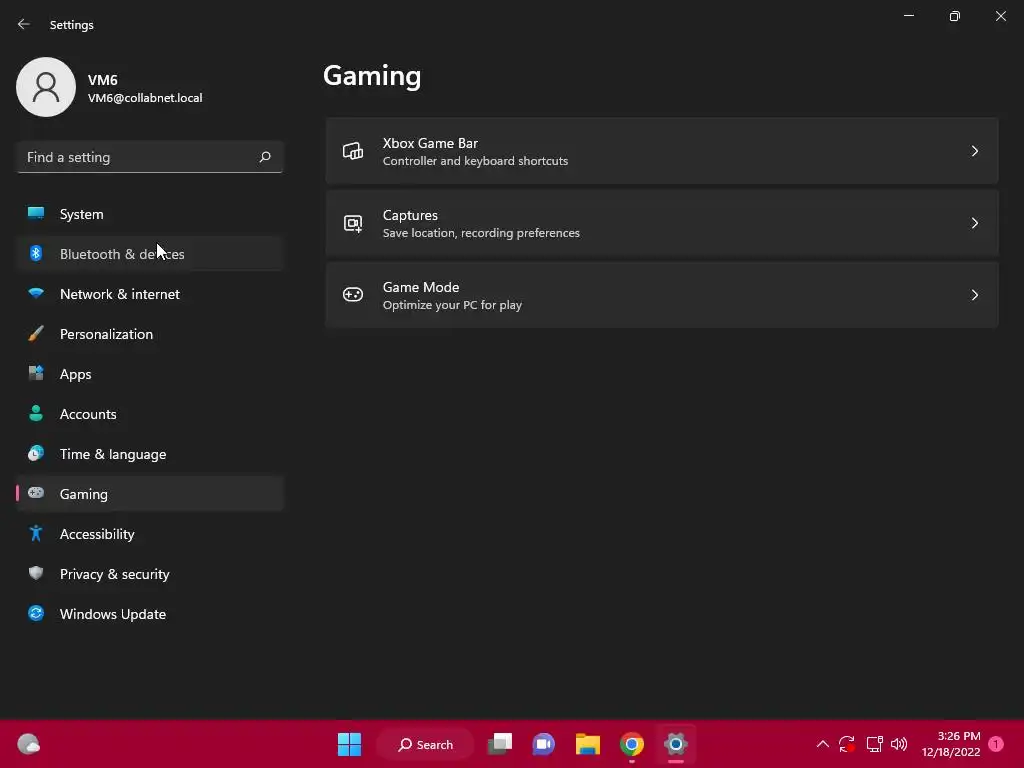Click the date and time clock
Screen dimensions: 1024x768
[951, 744]
